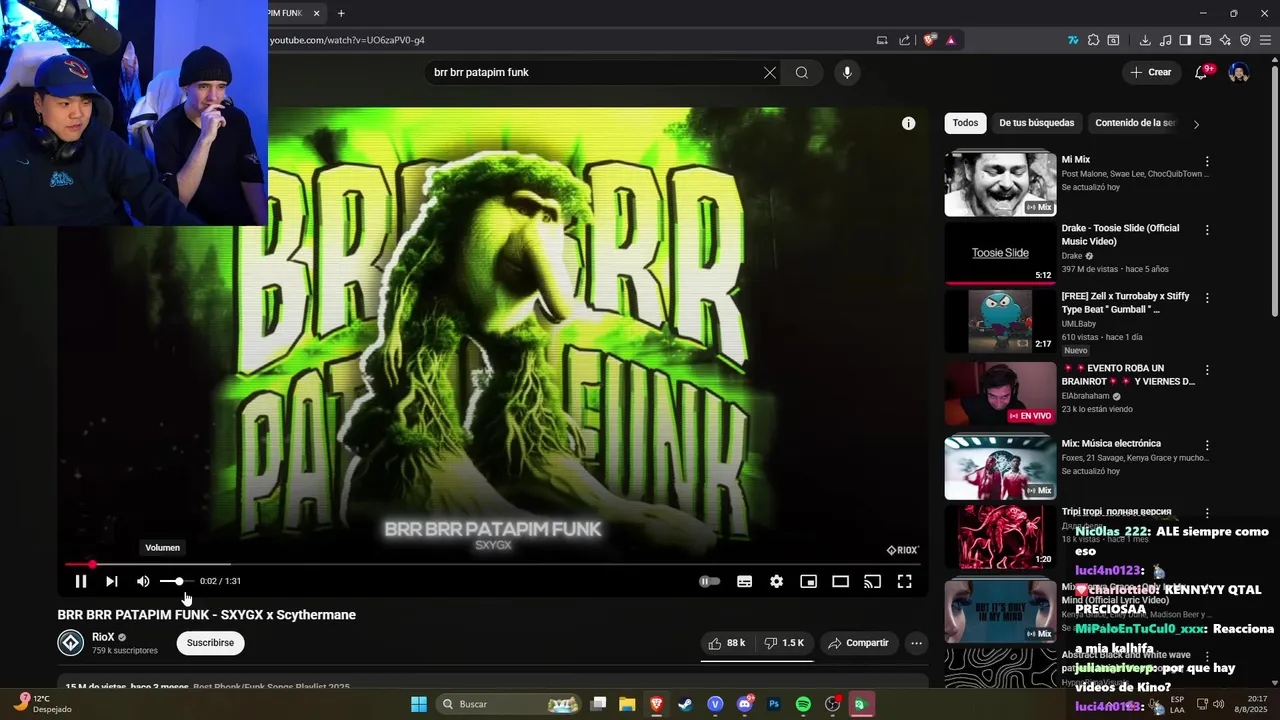Click the share page icon in address bar

click(904, 40)
